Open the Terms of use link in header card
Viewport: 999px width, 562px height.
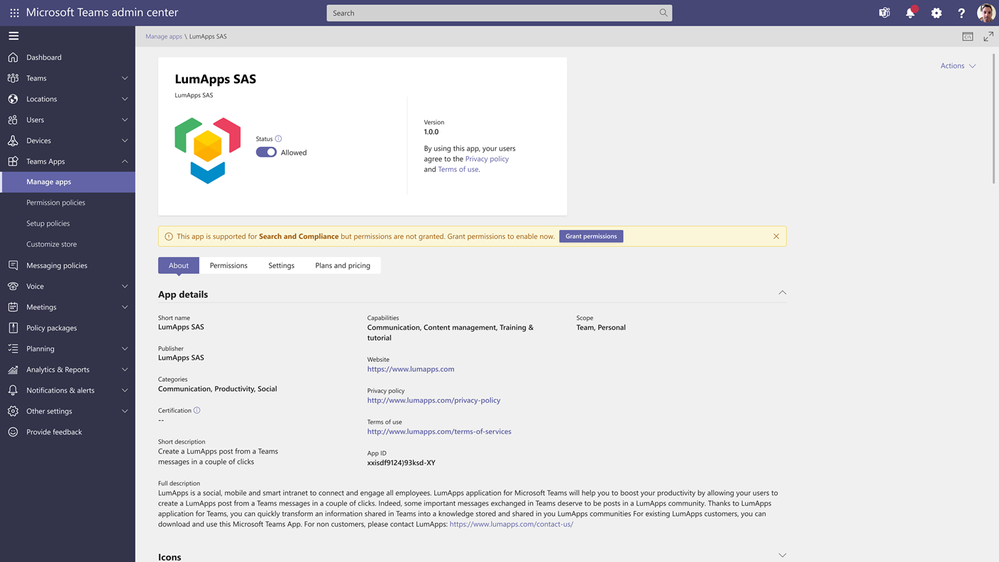click(458, 169)
